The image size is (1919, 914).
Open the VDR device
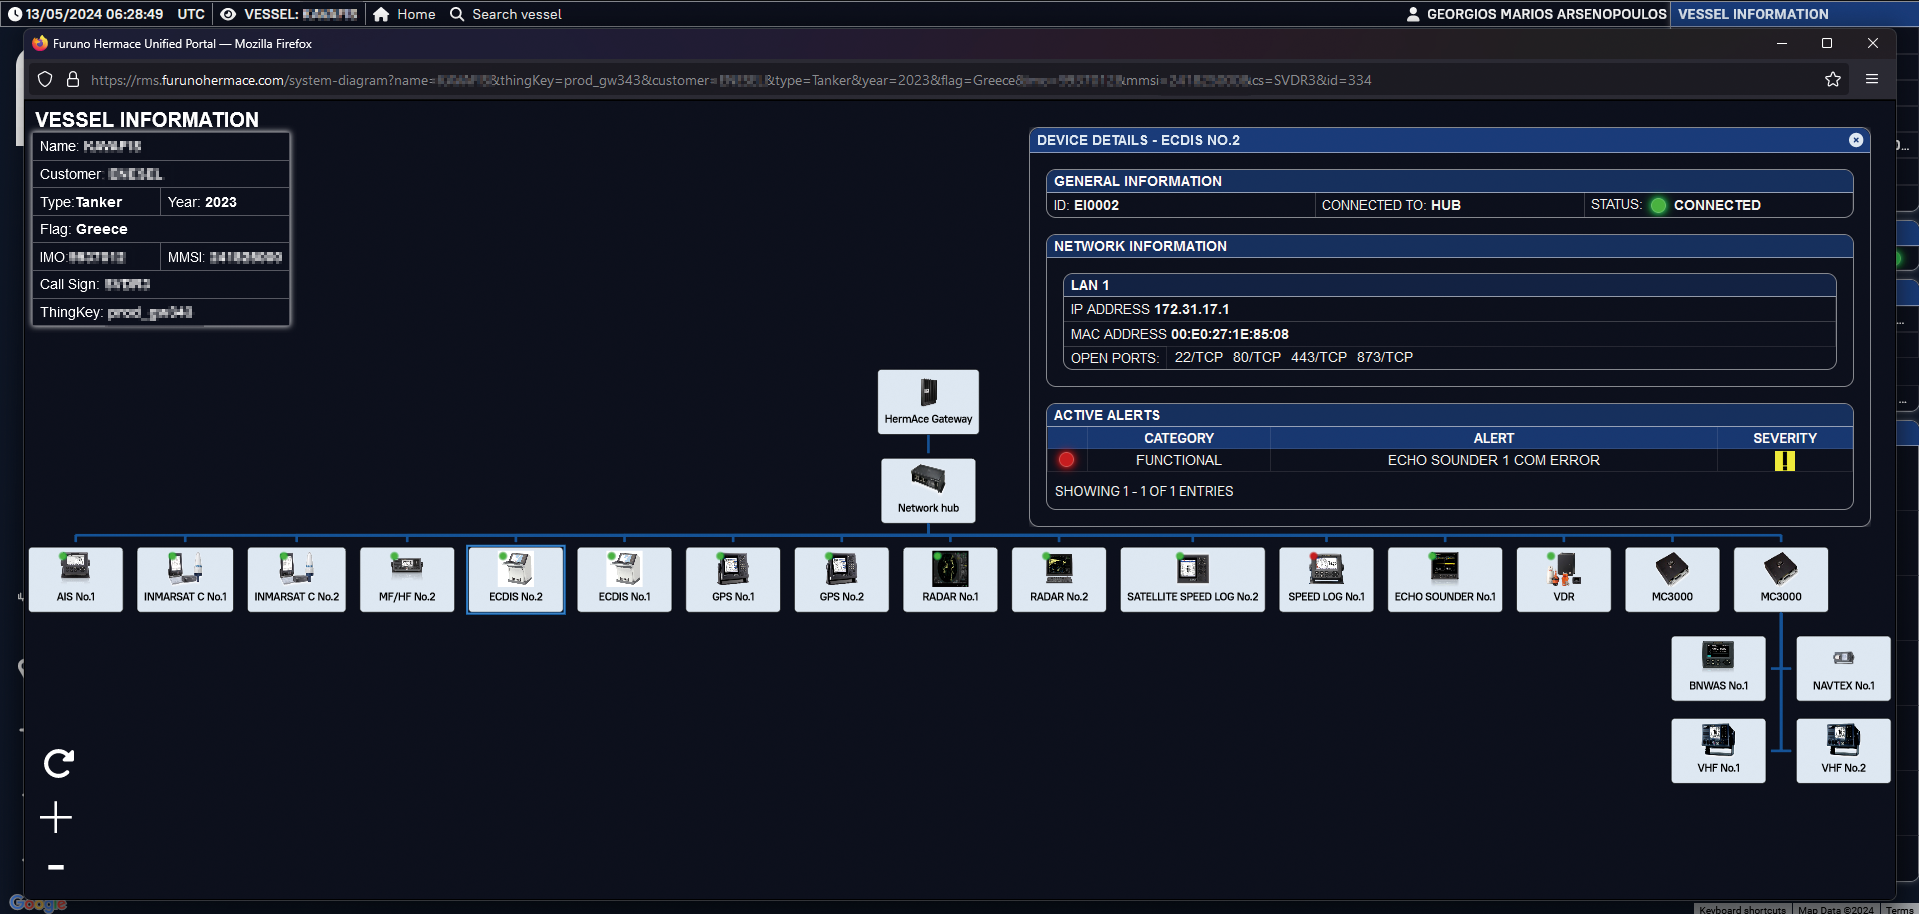click(x=1564, y=579)
